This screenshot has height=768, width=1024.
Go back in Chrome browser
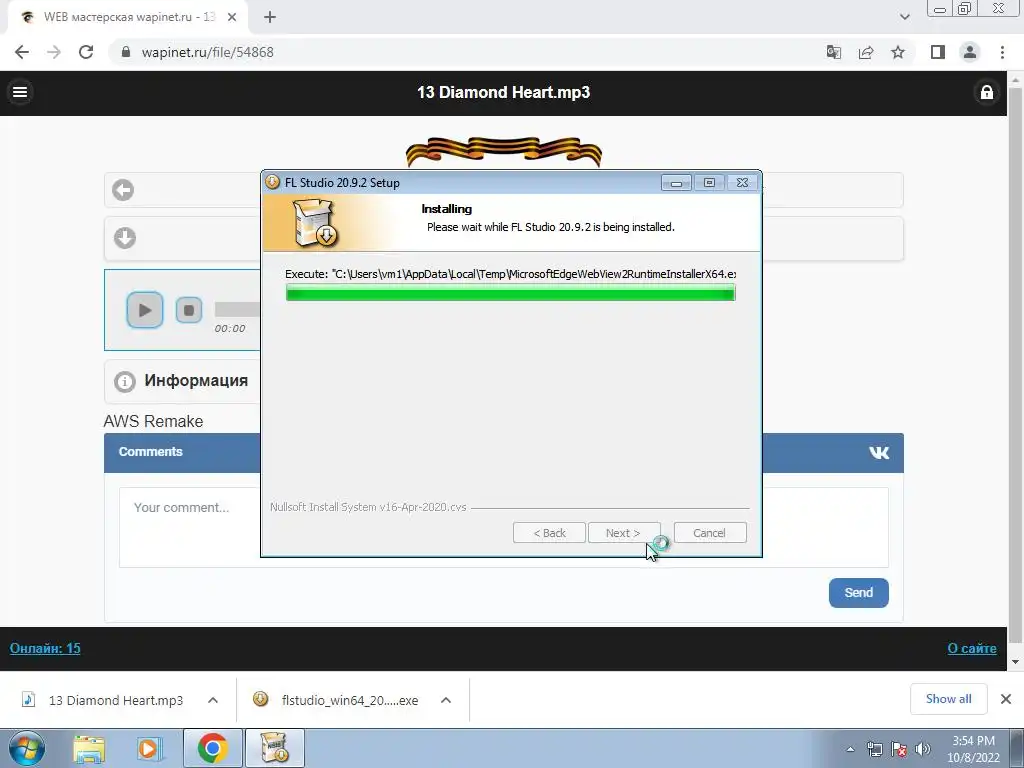[22, 52]
